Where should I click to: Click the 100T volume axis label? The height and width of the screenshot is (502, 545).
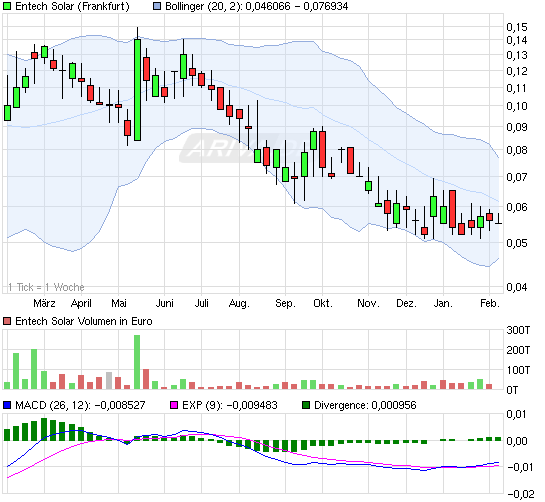pyautogui.click(x=519, y=370)
